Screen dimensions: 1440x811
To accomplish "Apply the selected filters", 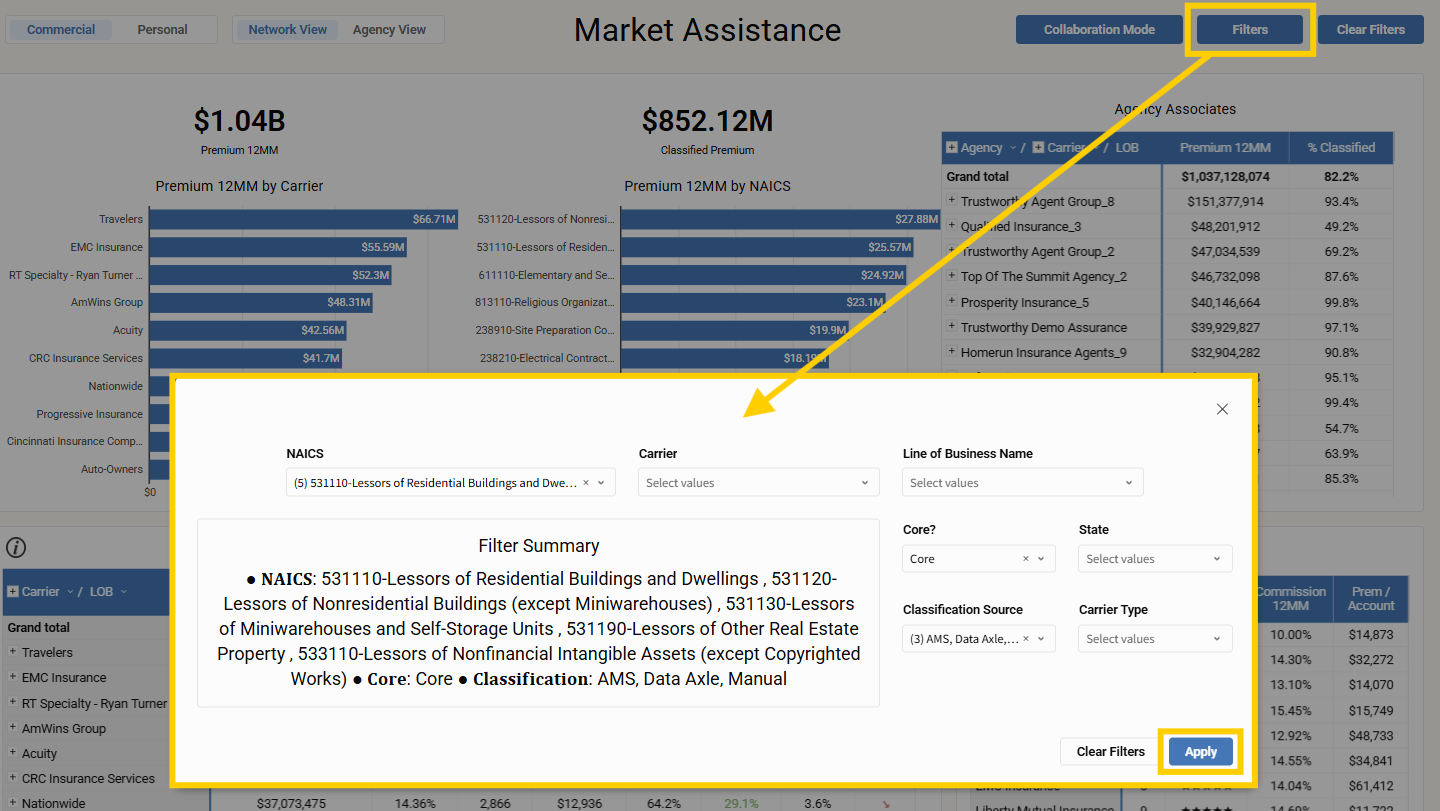I will tap(1201, 751).
